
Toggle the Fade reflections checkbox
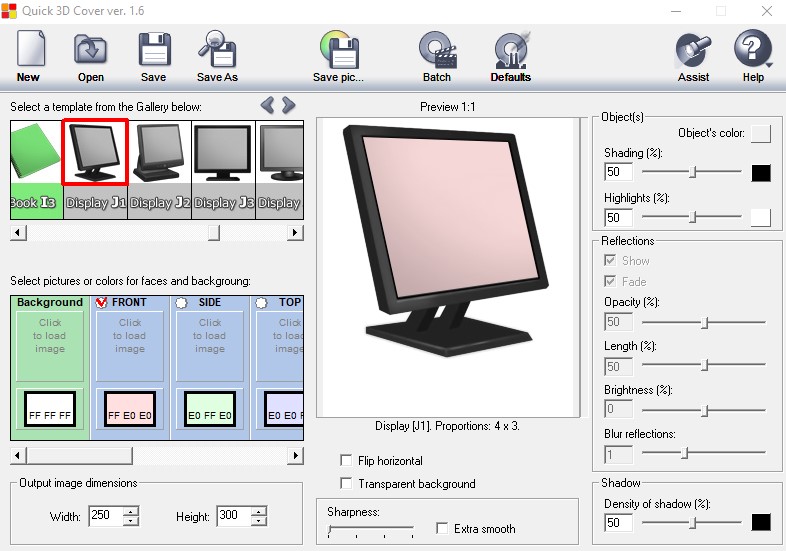610,281
